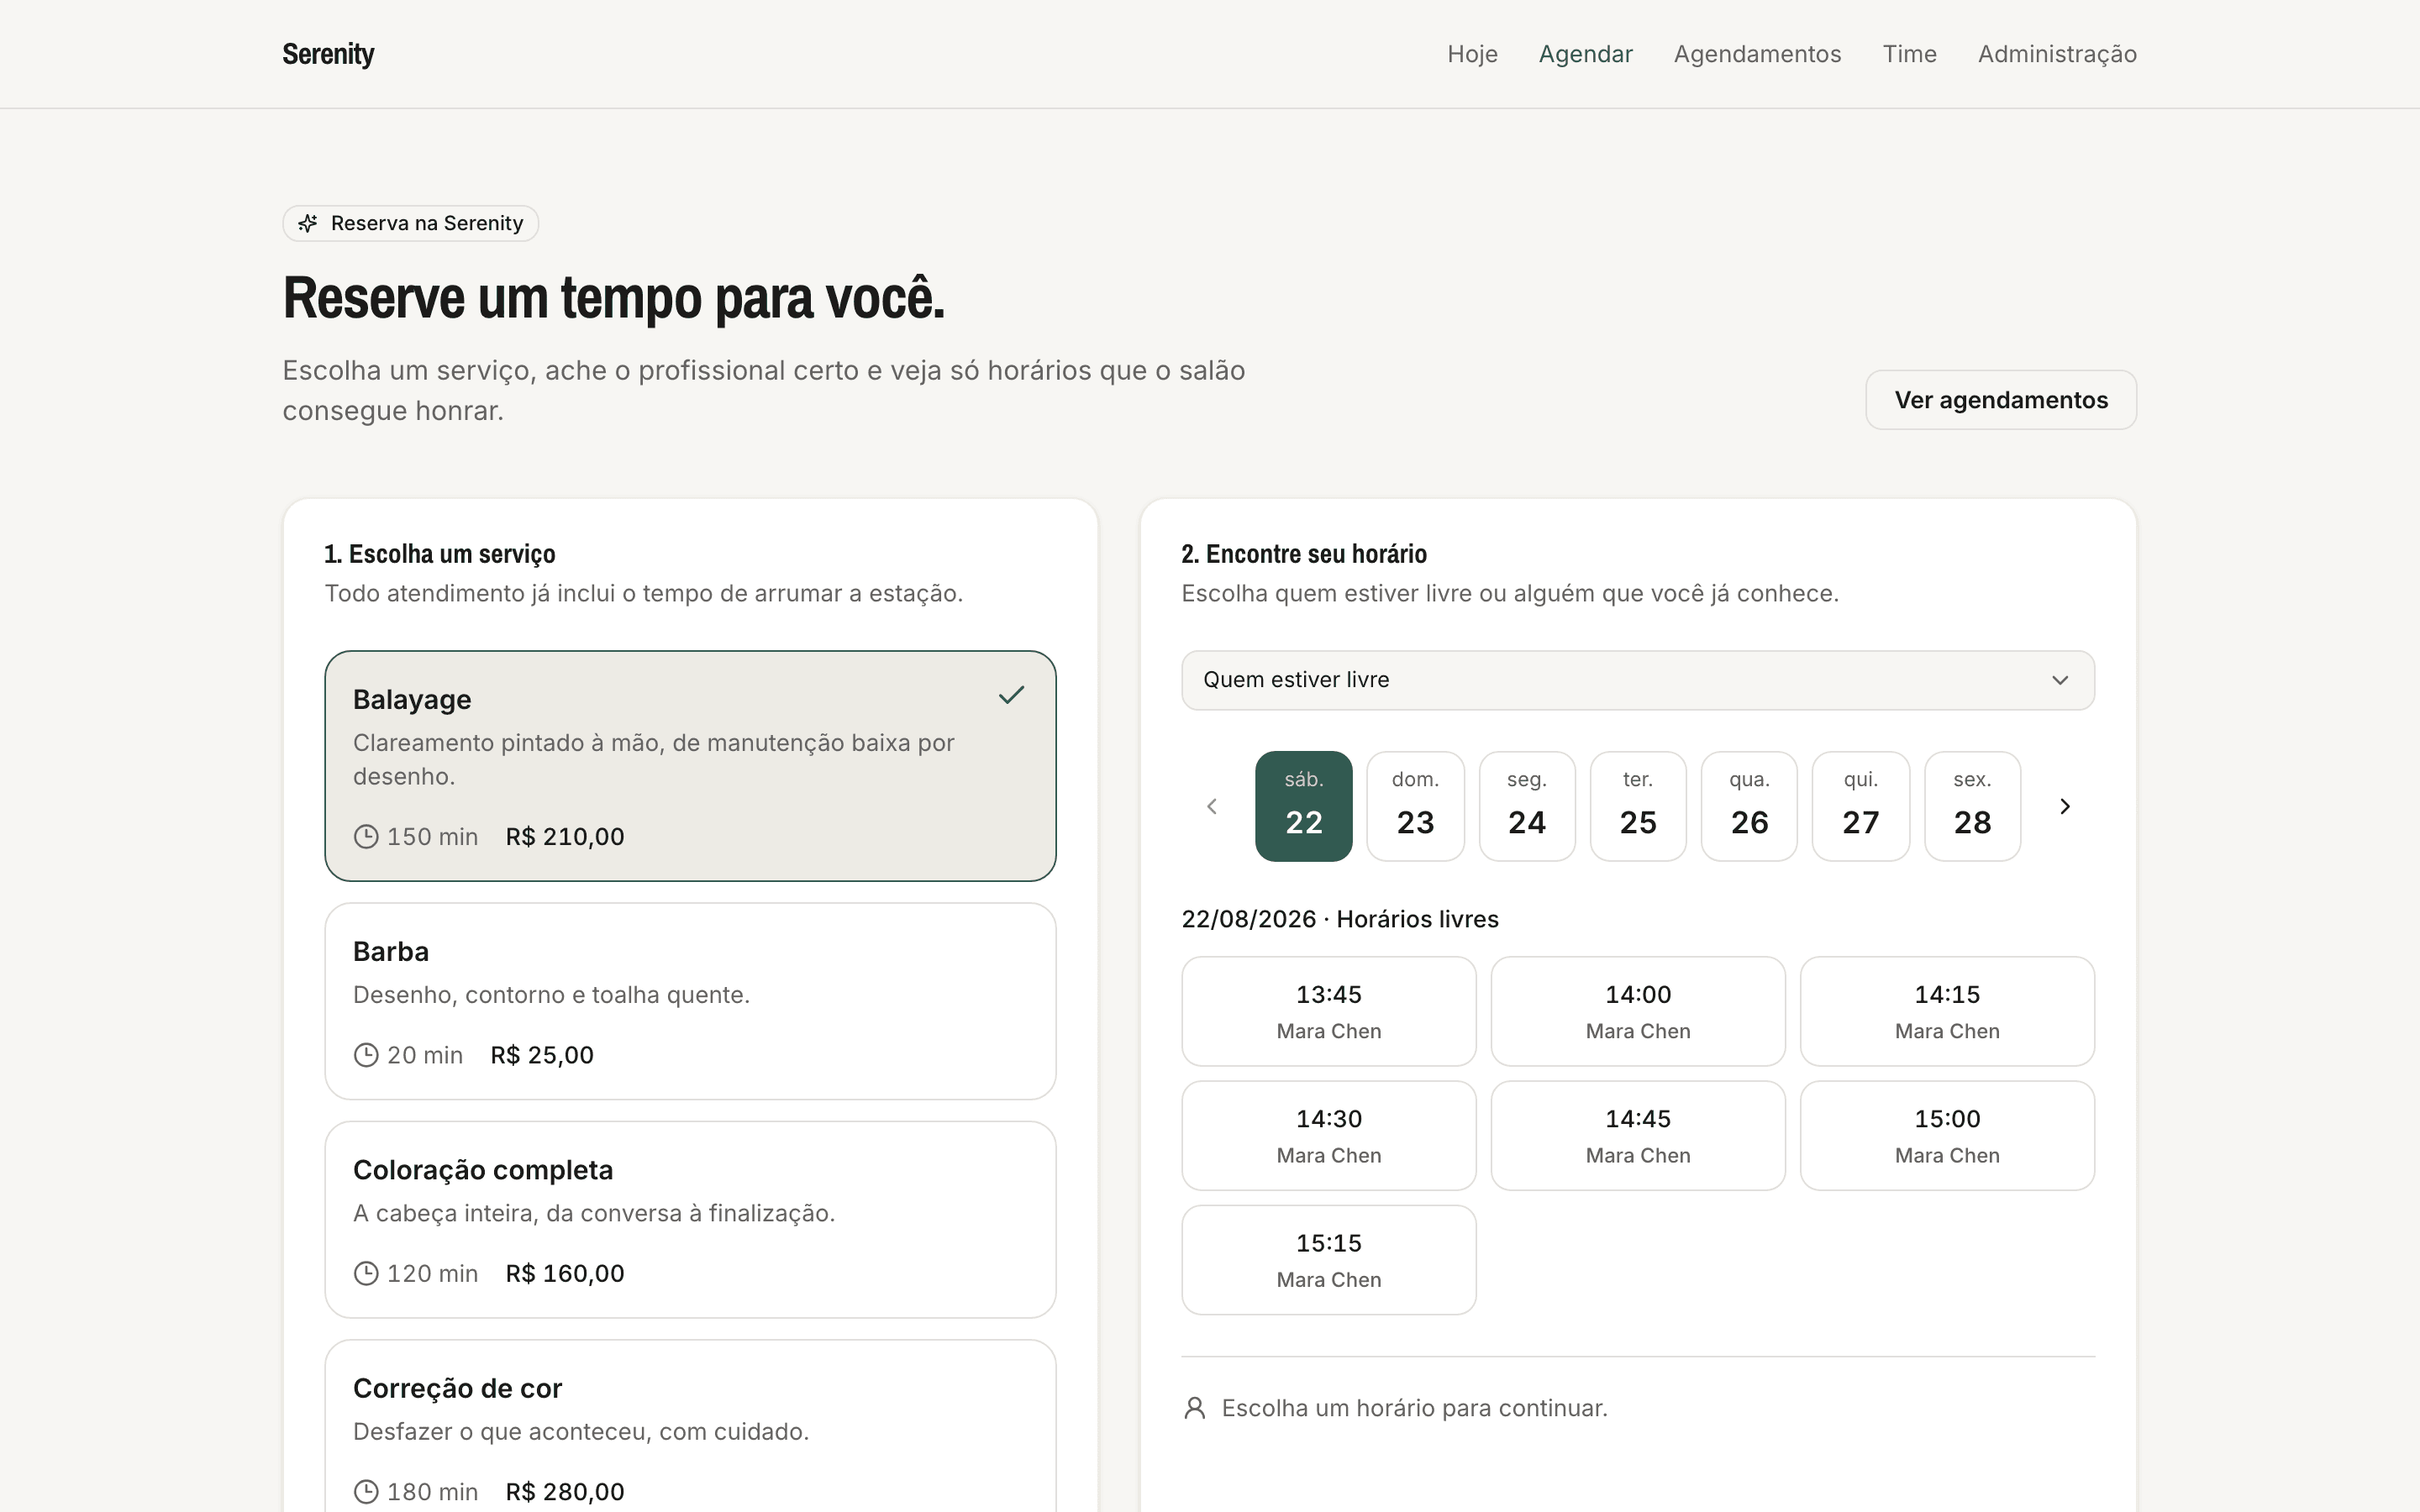Click clock icon next to 120 min
Screen dimensions: 2420x1512
(366, 1273)
